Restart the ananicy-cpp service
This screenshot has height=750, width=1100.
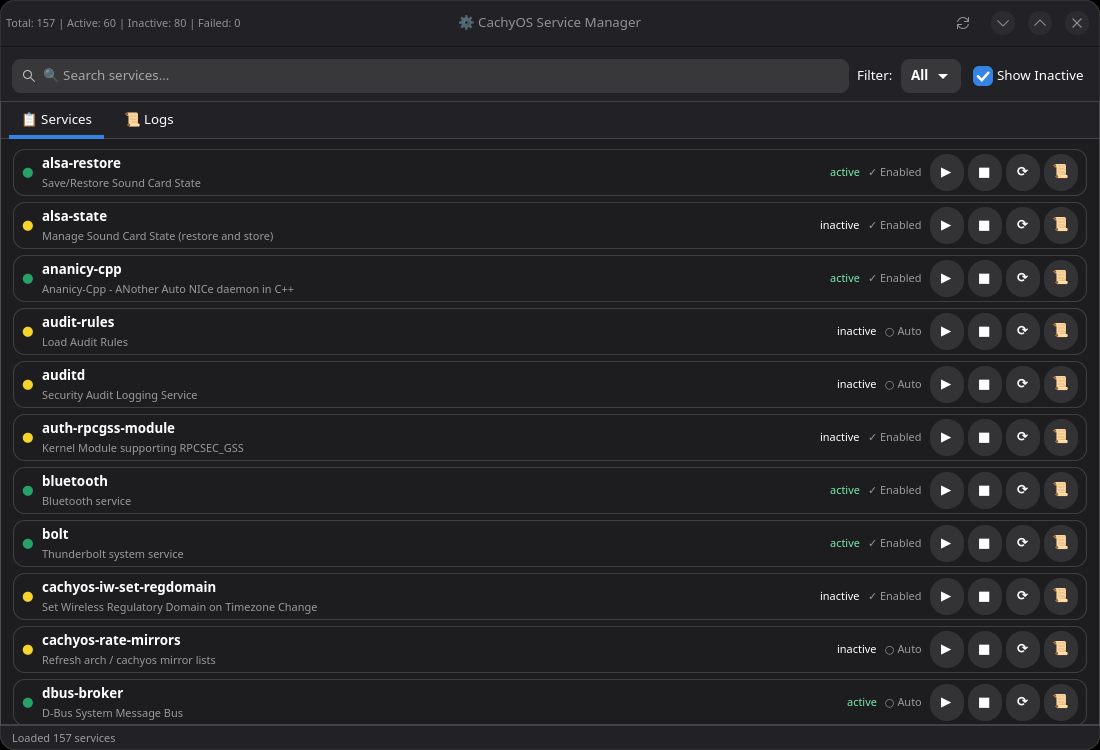pyautogui.click(x=1022, y=278)
